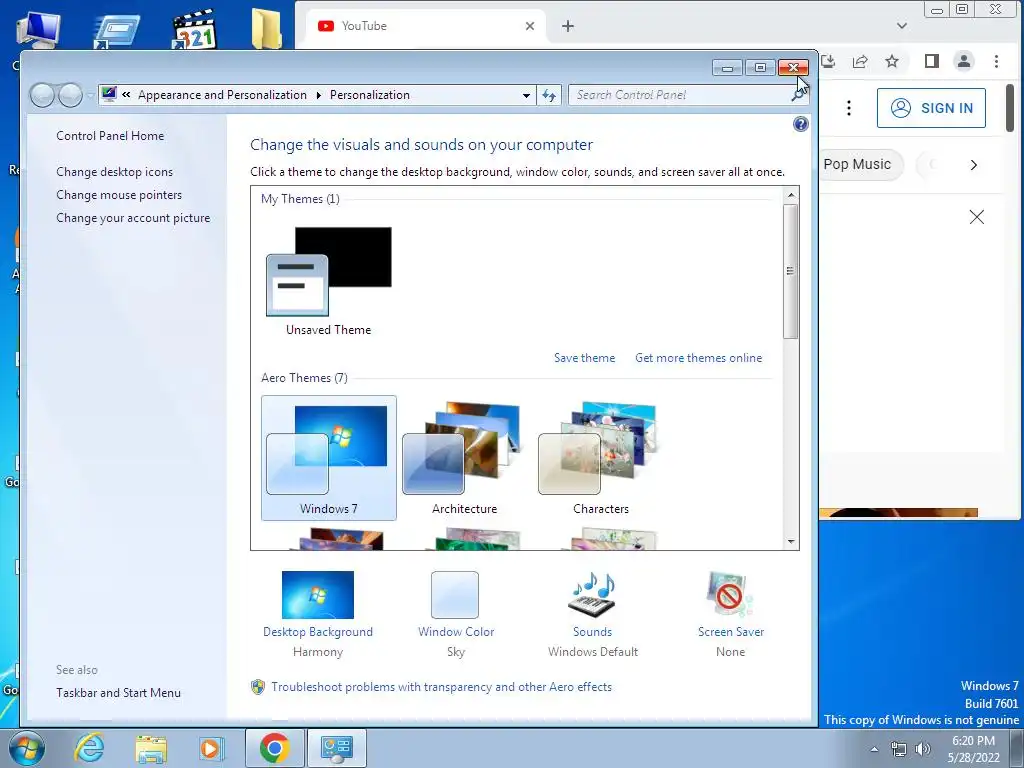
Task: Show hidden tray icons arrow
Action: point(874,749)
